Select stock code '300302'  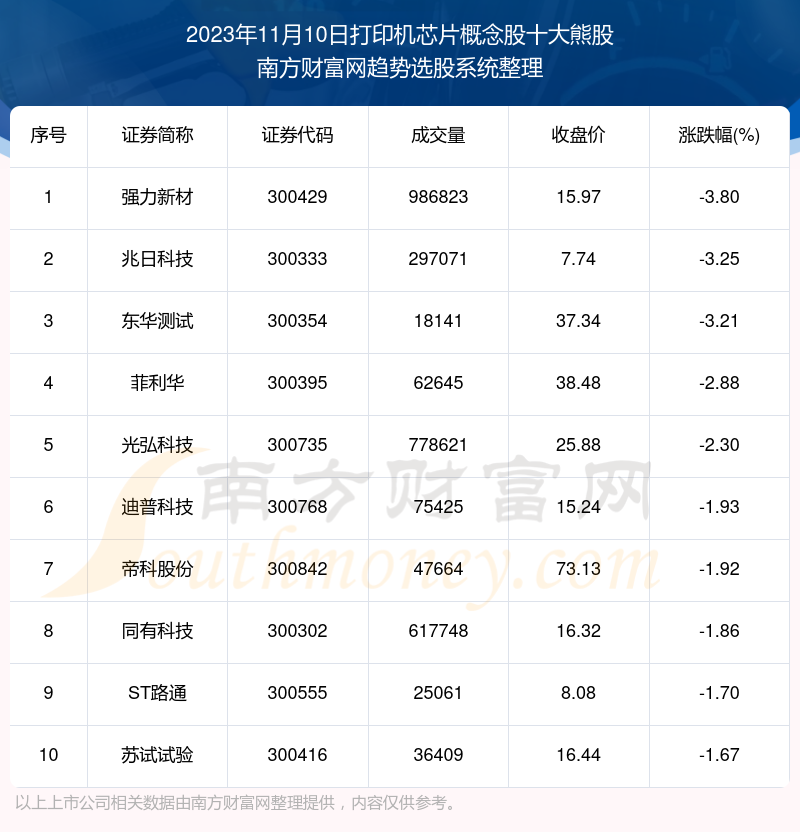(x=297, y=631)
